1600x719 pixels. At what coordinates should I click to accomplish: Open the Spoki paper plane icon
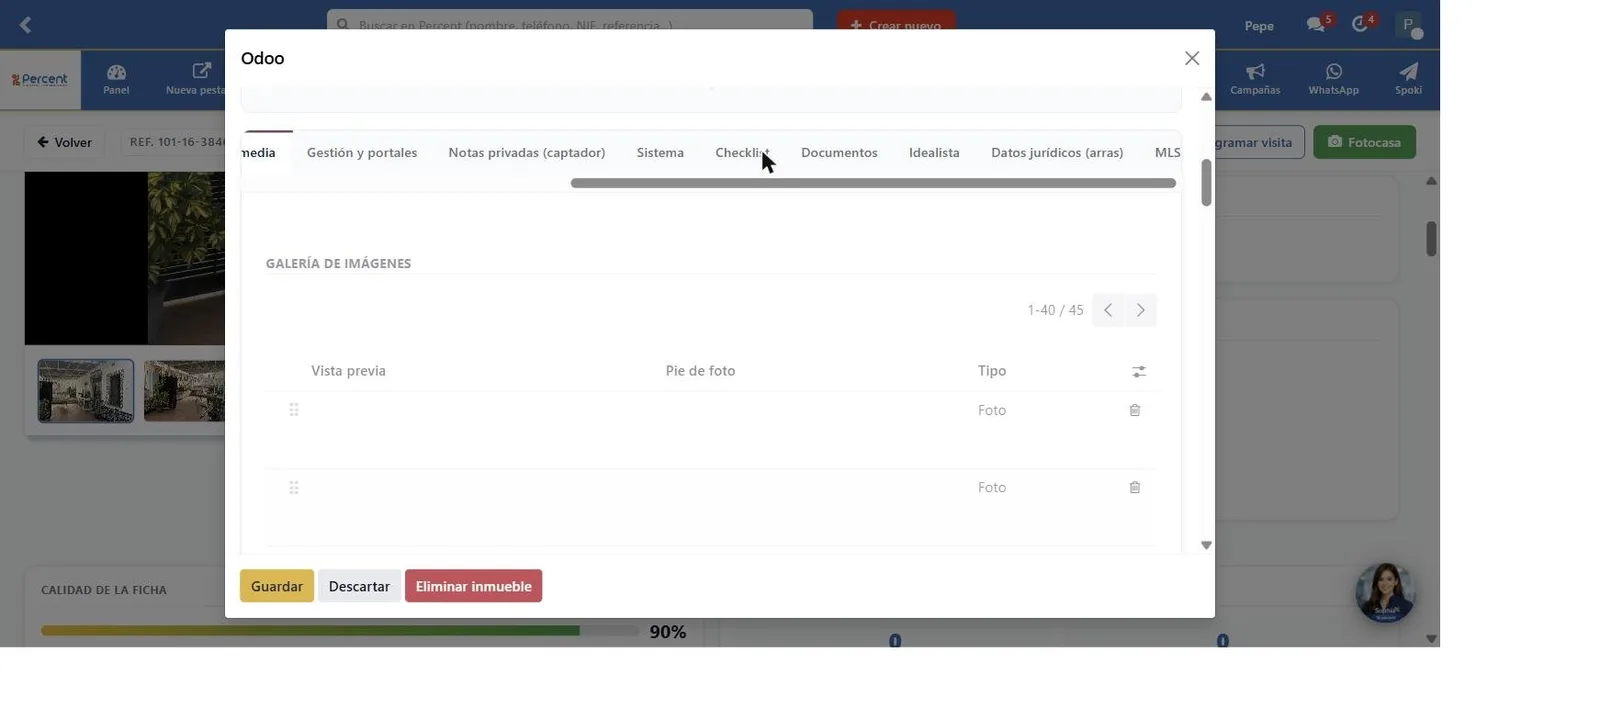point(1408,79)
